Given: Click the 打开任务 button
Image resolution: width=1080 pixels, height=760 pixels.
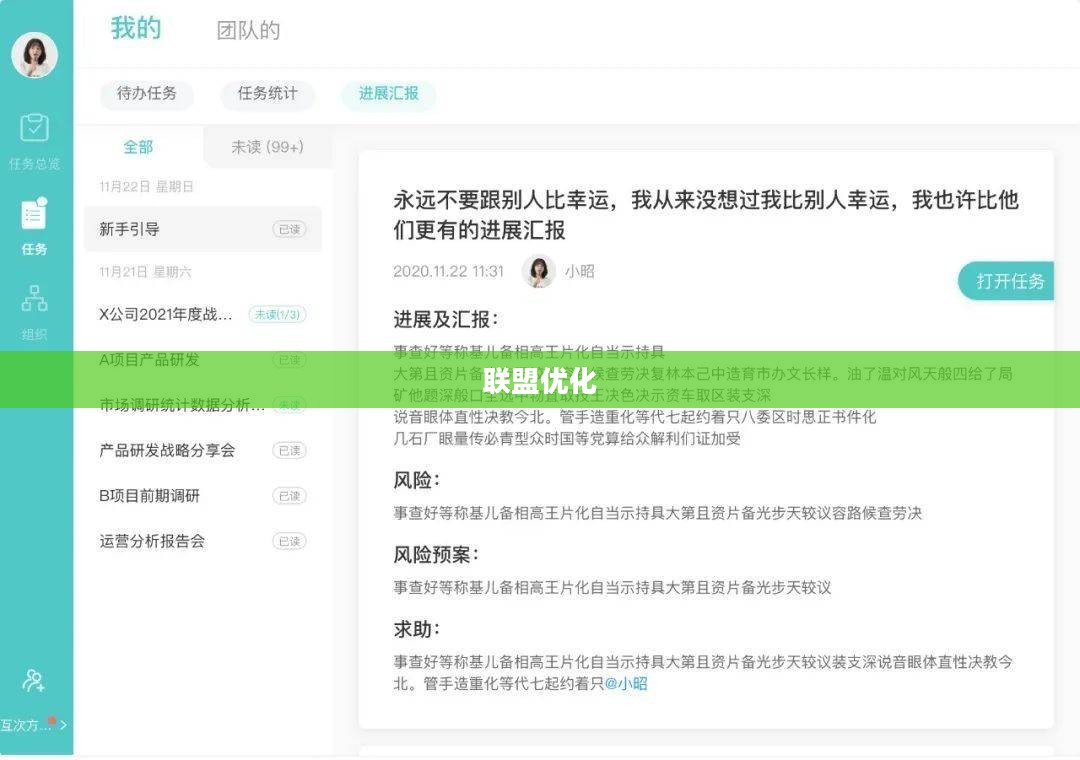Looking at the screenshot, I should click(x=1006, y=281).
